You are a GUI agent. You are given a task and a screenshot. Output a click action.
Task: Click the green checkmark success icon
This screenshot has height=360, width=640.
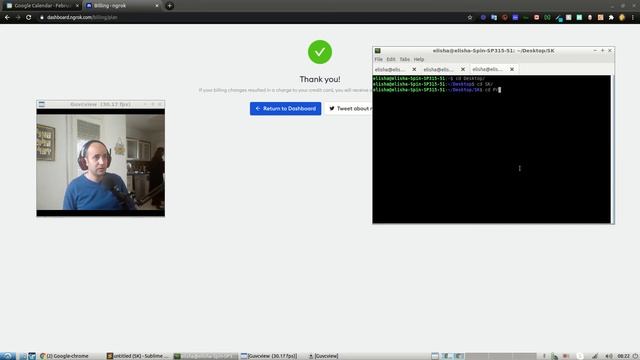click(x=320, y=52)
